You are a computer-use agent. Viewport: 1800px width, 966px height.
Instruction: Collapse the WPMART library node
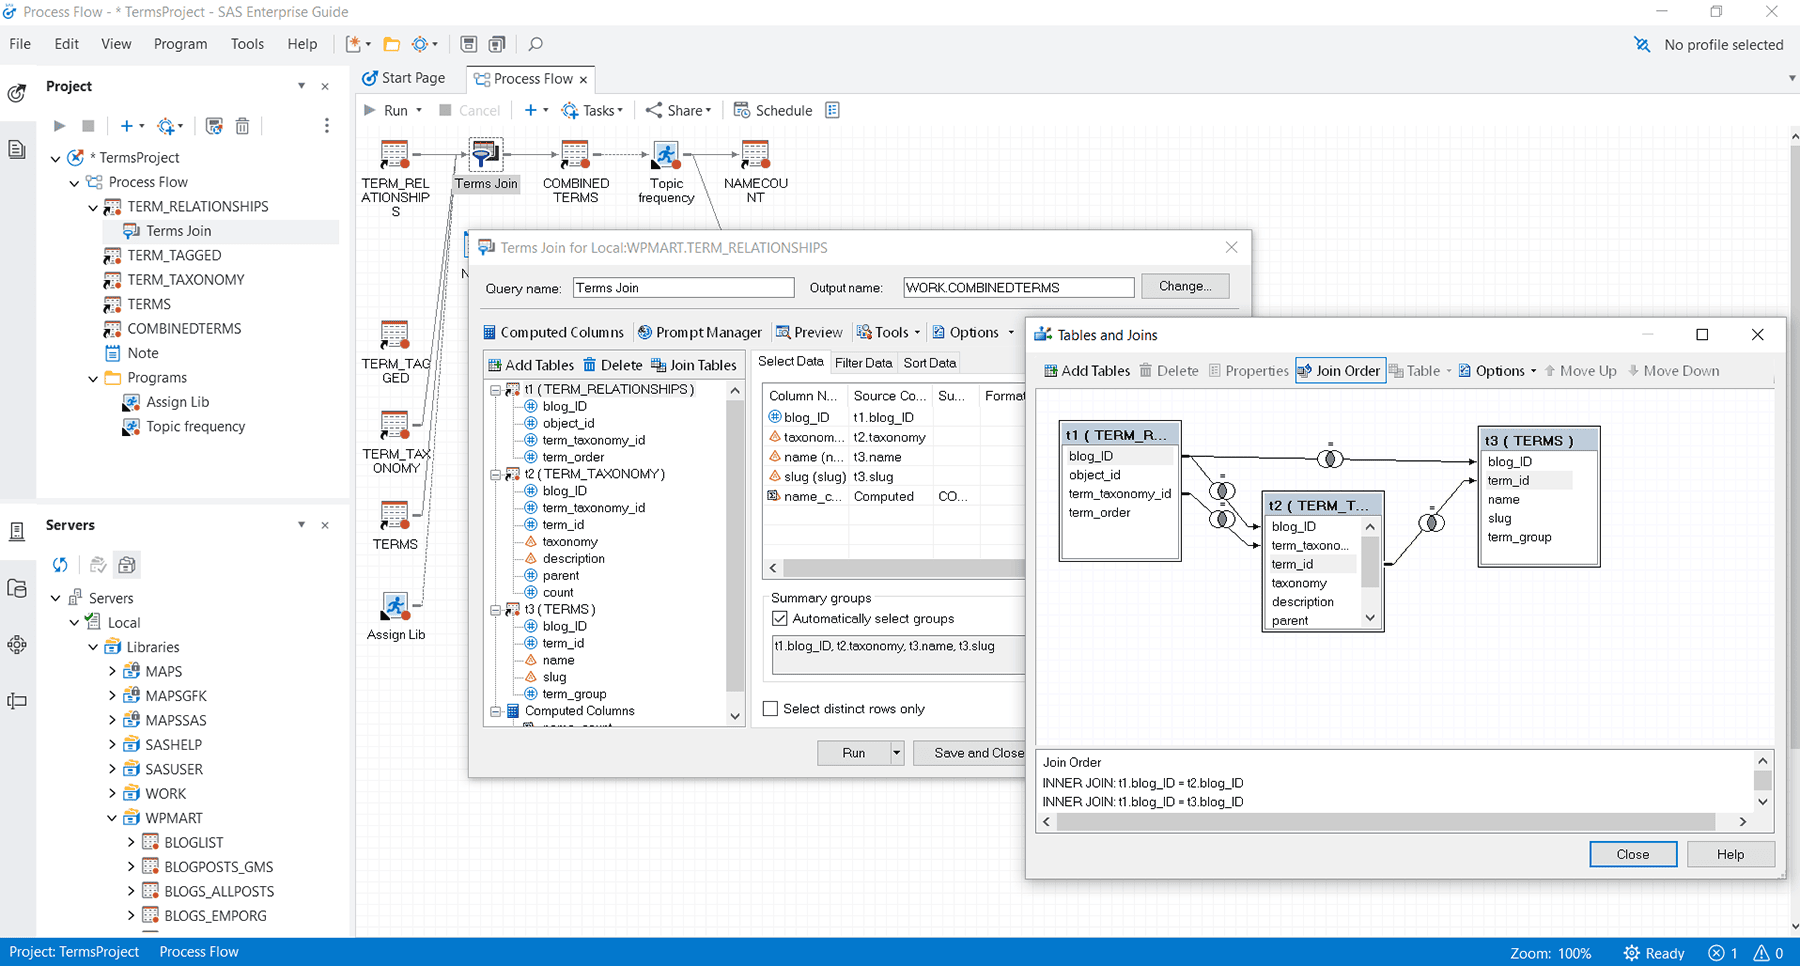coord(112,818)
